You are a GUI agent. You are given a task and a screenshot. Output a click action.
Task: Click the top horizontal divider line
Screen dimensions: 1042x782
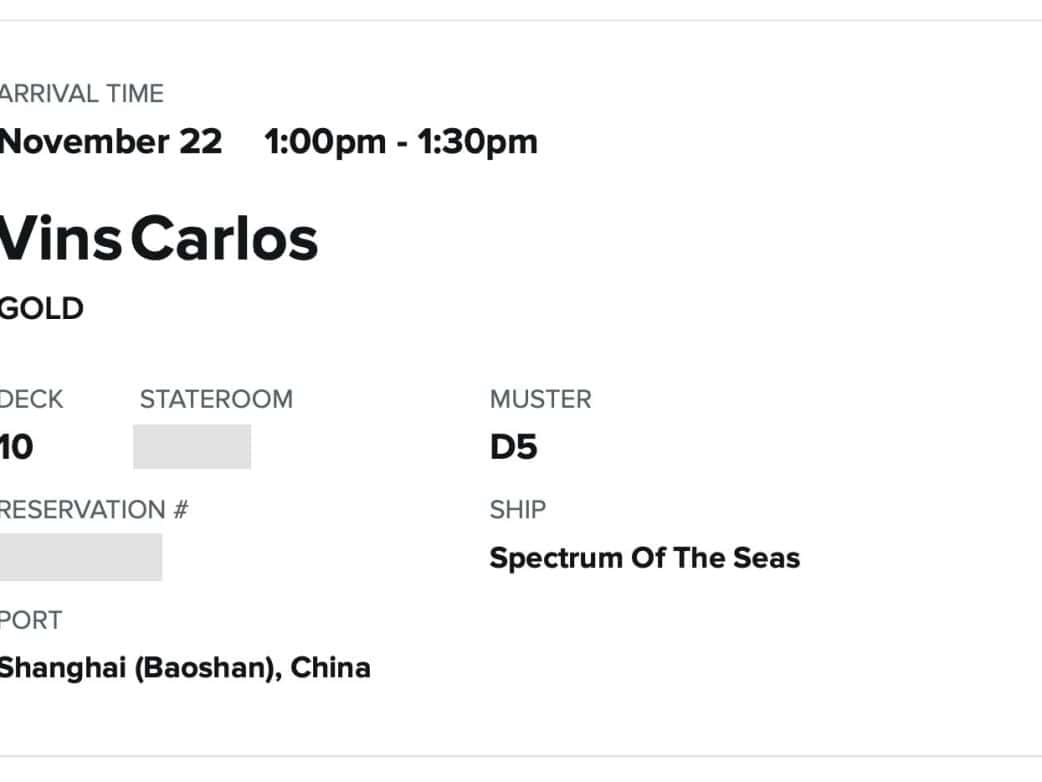[x=521, y=20]
